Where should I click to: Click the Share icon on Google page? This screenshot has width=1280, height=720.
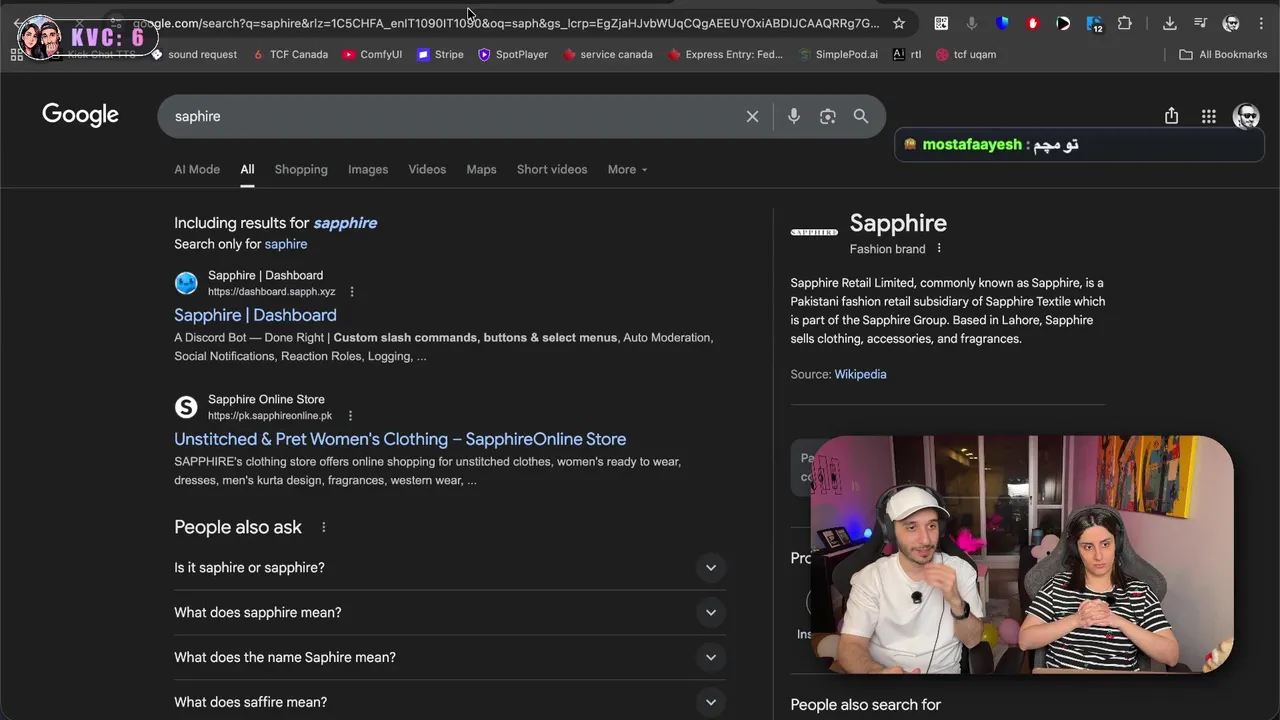[x=1171, y=116]
